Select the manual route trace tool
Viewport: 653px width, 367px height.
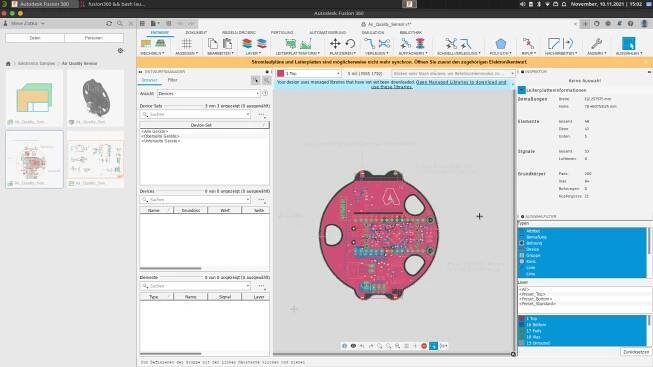coord(369,43)
